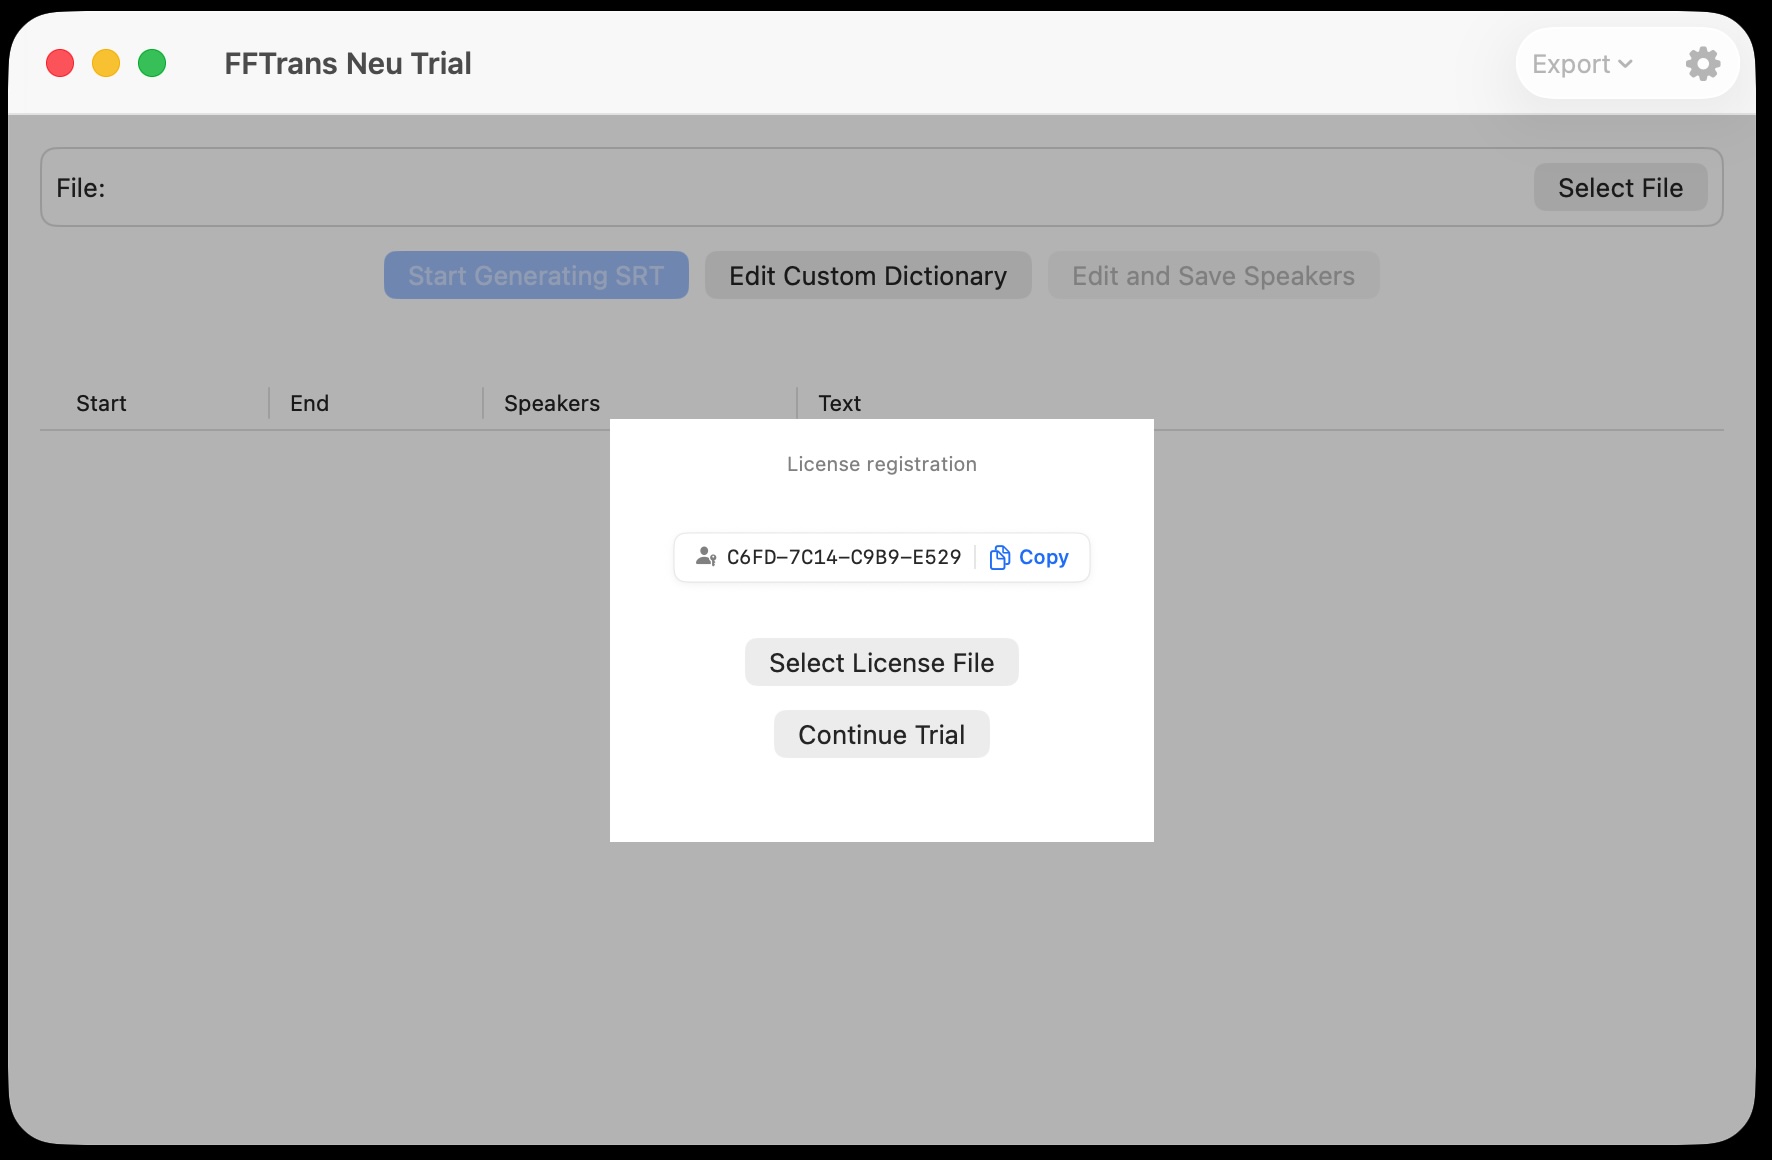
Task: Maximize the window with the green button
Action: coord(152,64)
